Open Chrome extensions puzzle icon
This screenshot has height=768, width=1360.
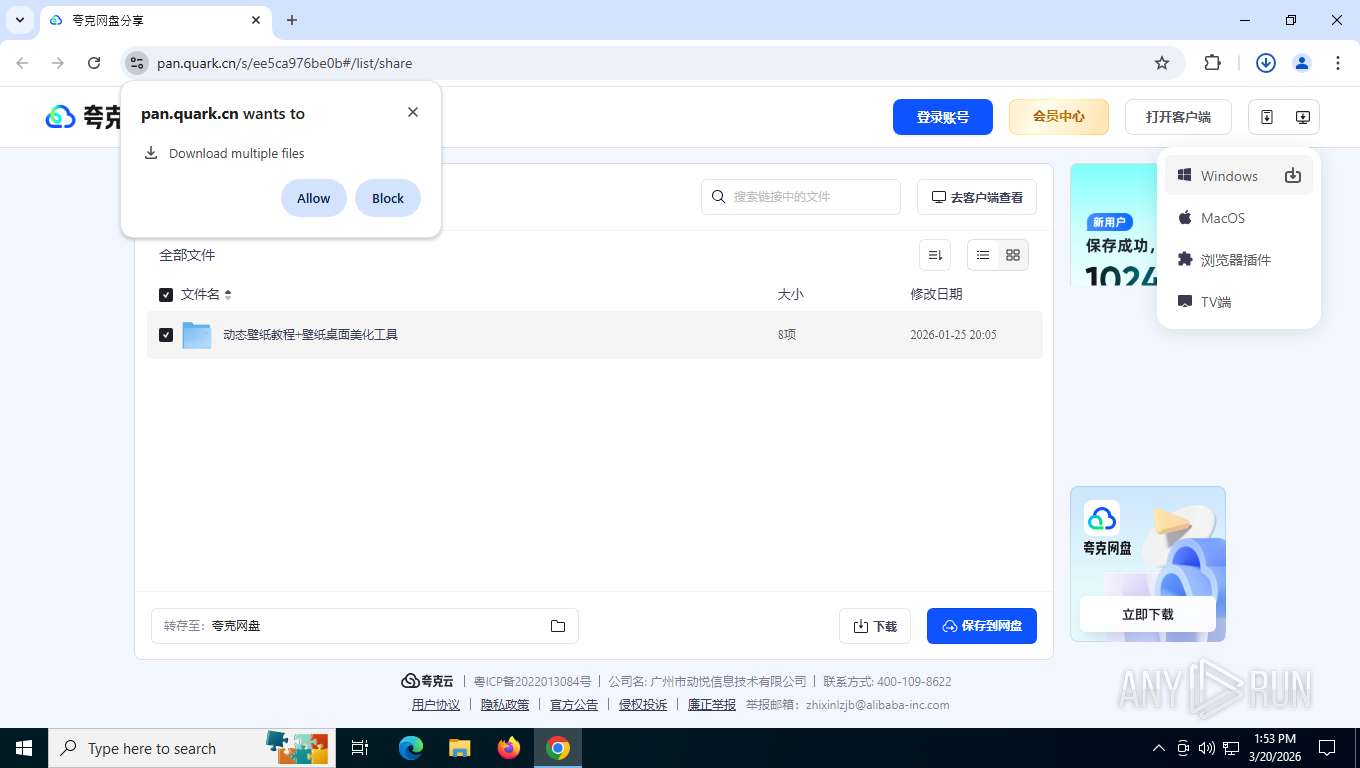pos(1213,63)
